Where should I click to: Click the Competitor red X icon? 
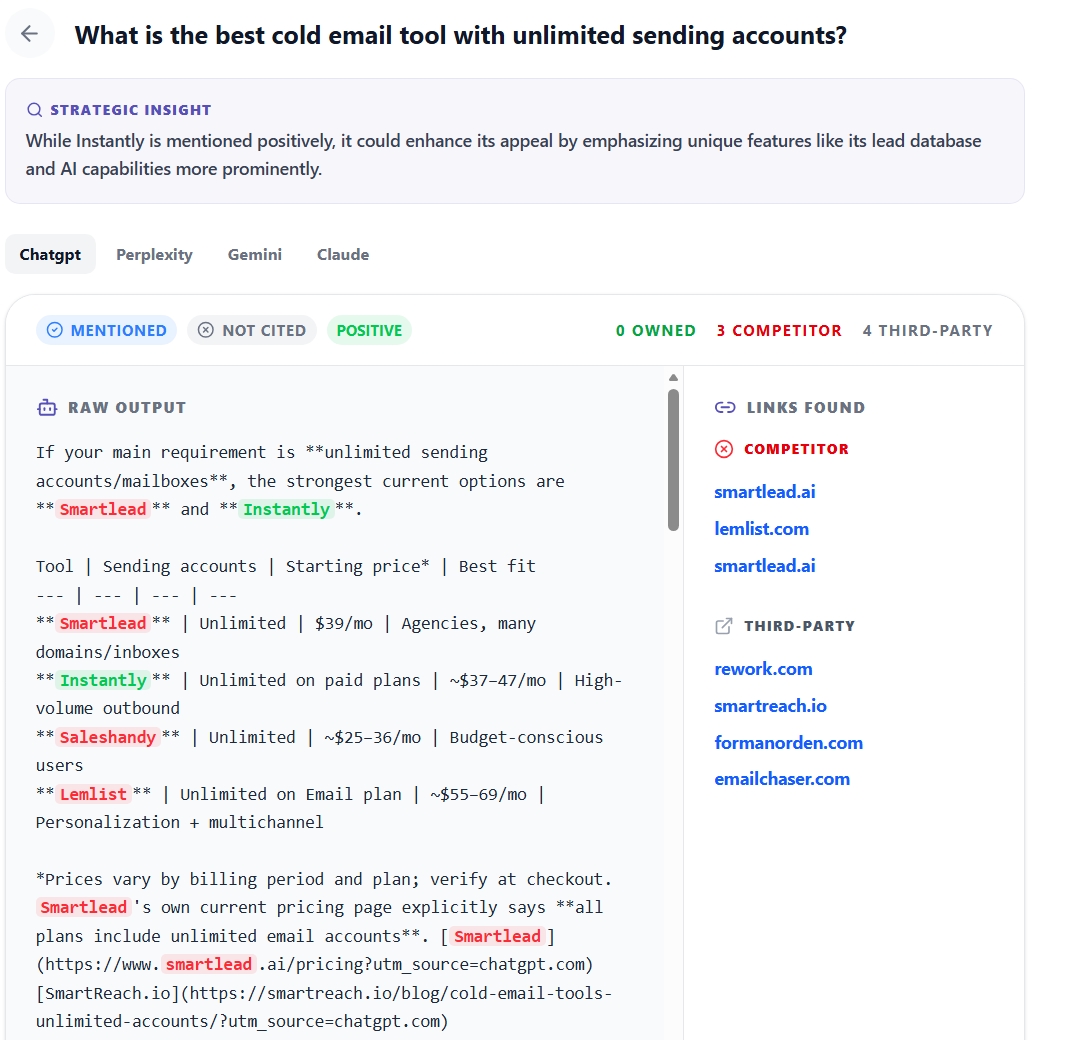(724, 449)
